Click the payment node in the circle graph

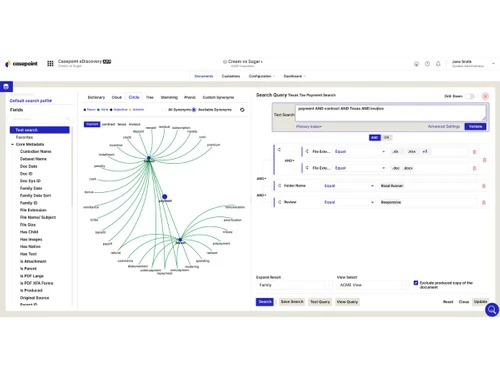coord(165,197)
